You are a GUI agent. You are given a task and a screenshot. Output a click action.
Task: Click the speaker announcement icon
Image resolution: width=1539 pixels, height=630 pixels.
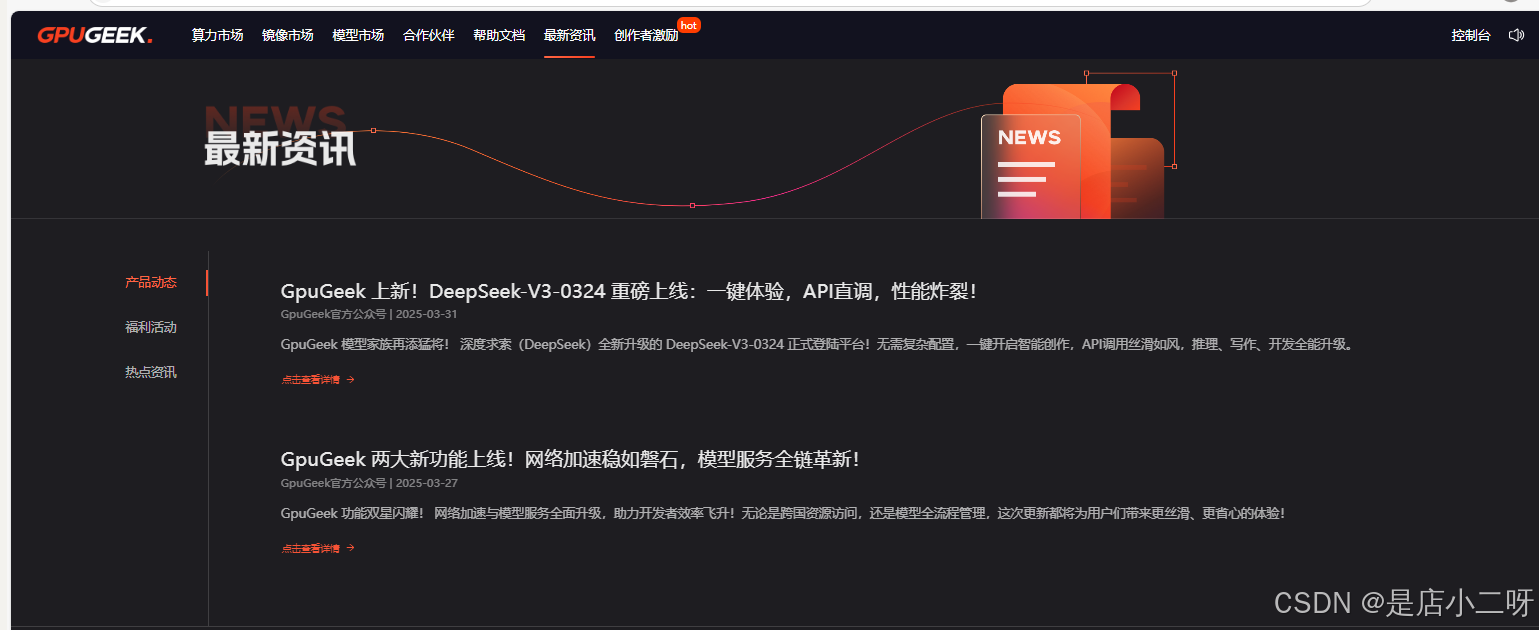tap(1516, 35)
